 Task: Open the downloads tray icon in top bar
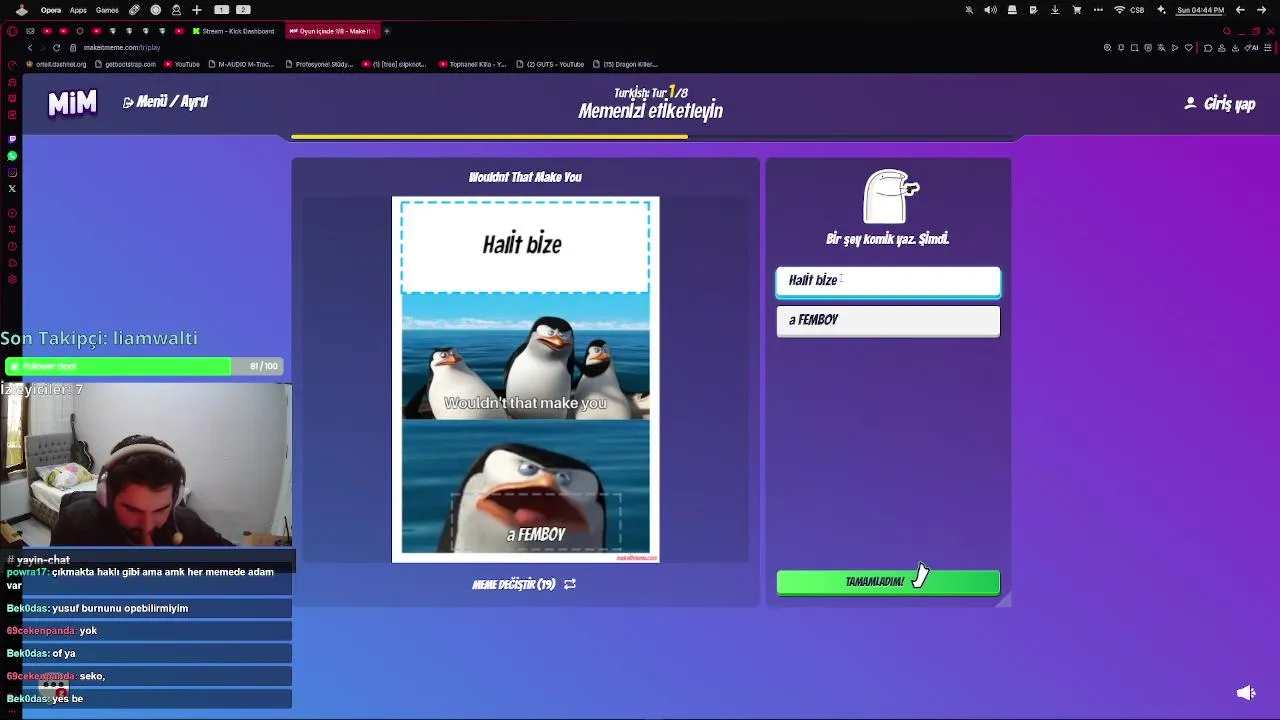(x=1054, y=10)
